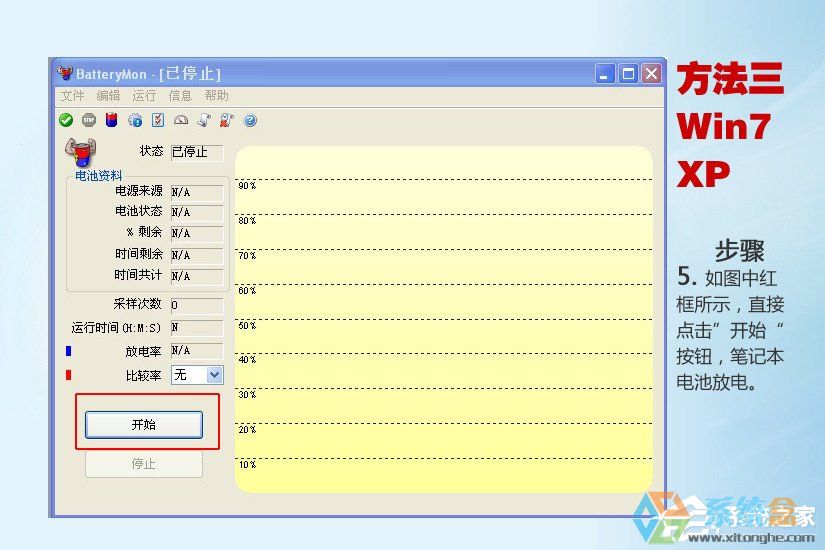825x550 pixels.
Task: Open the 文件 menu
Action: [x=72, y=95]
